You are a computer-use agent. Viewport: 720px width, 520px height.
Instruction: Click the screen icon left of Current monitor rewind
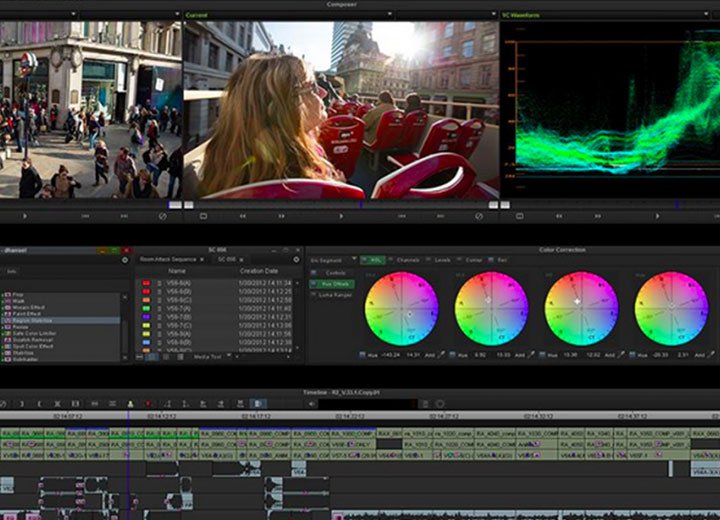point(203,216)
